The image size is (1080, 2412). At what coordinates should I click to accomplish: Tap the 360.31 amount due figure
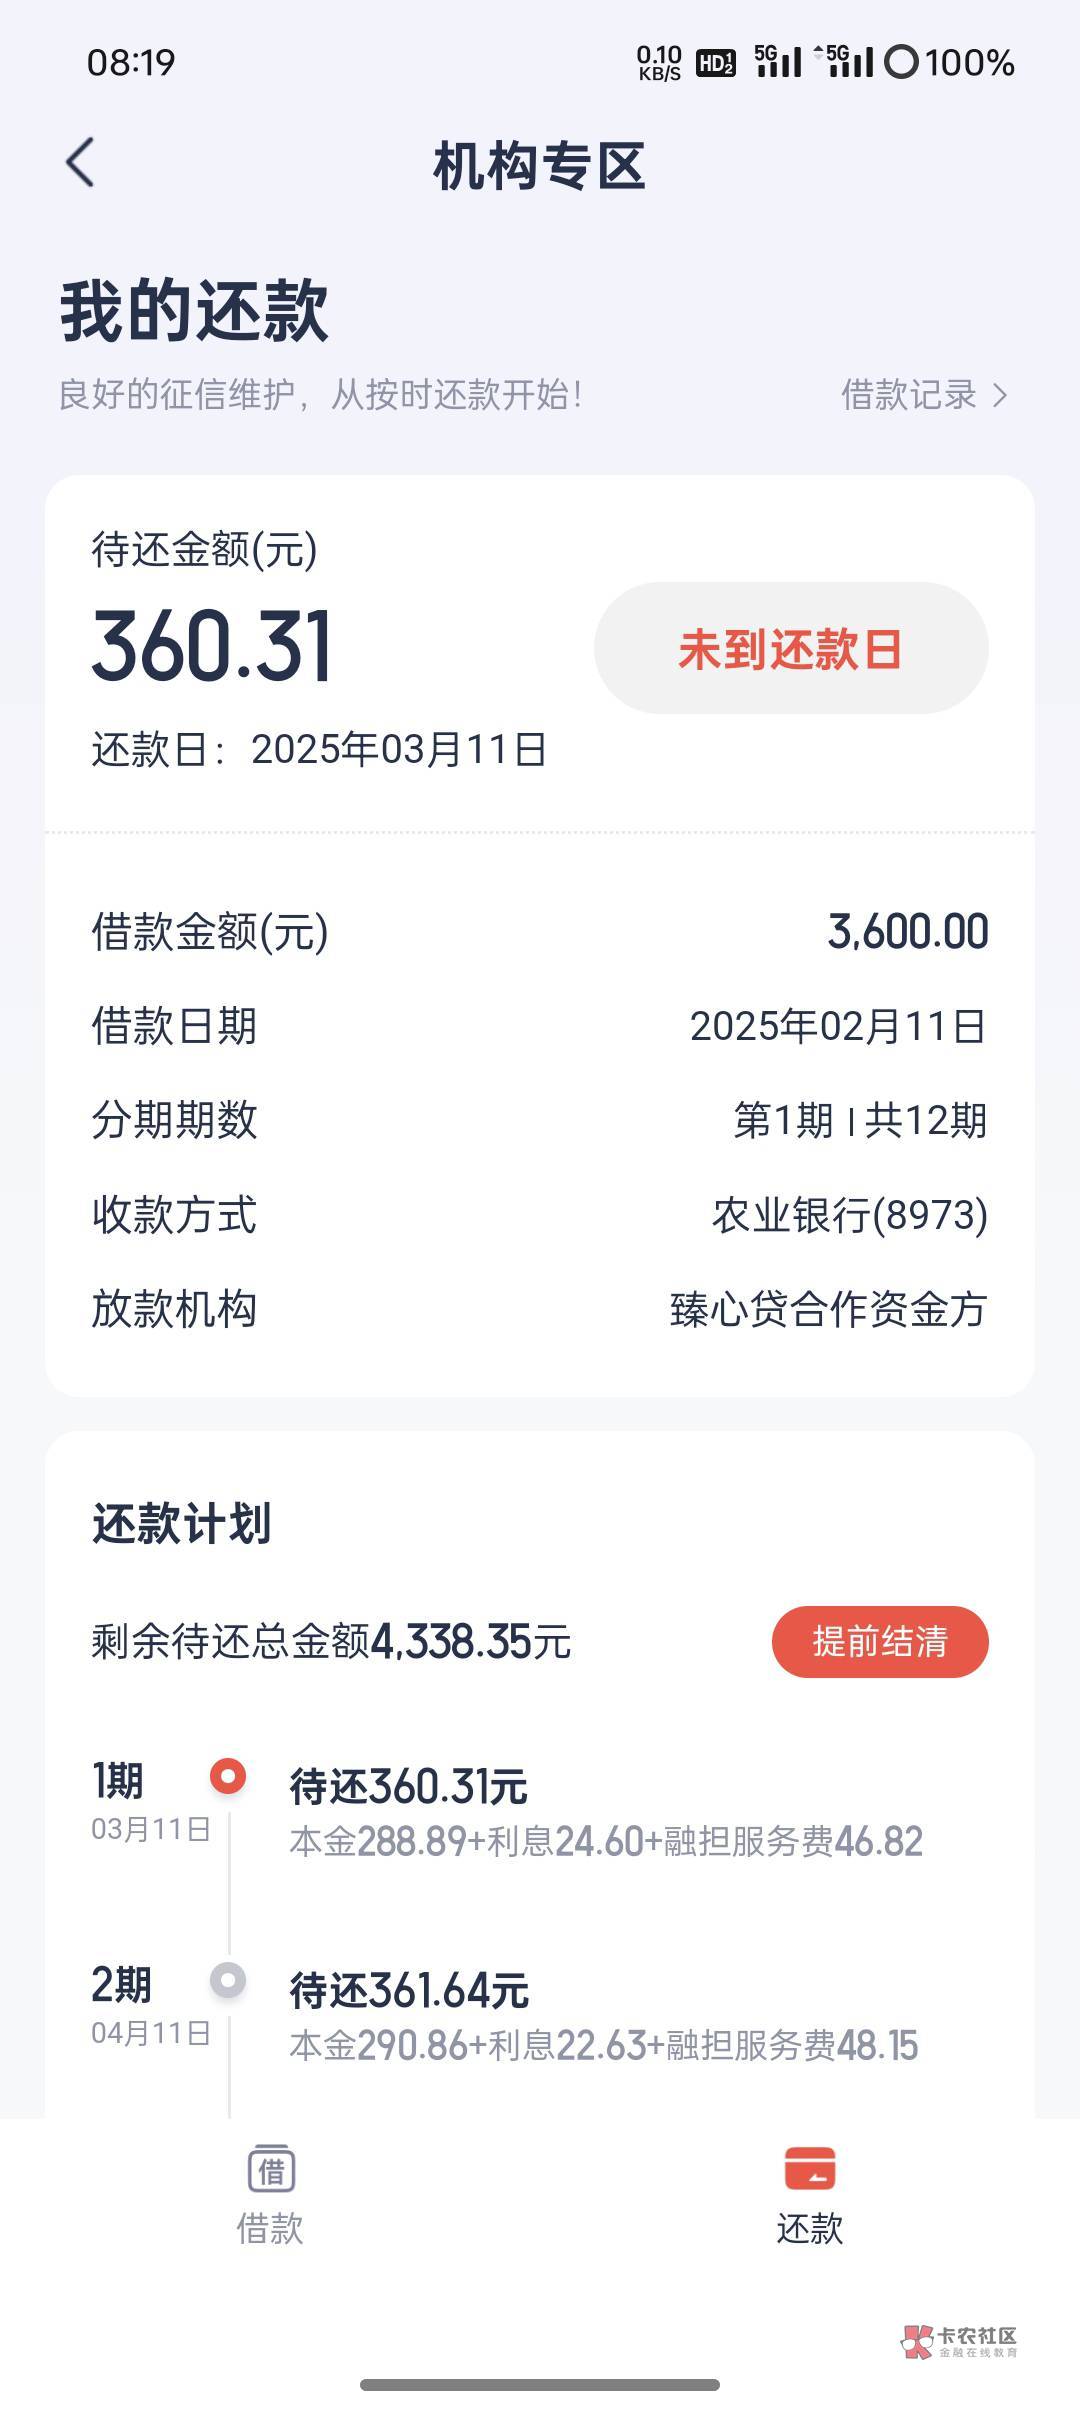(x=212, y=647)
